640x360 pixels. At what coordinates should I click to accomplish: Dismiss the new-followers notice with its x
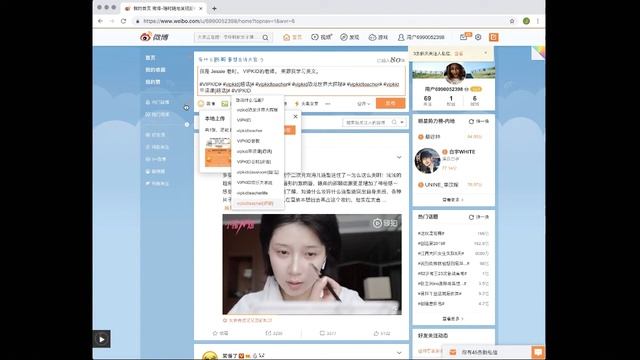(486, 53)
